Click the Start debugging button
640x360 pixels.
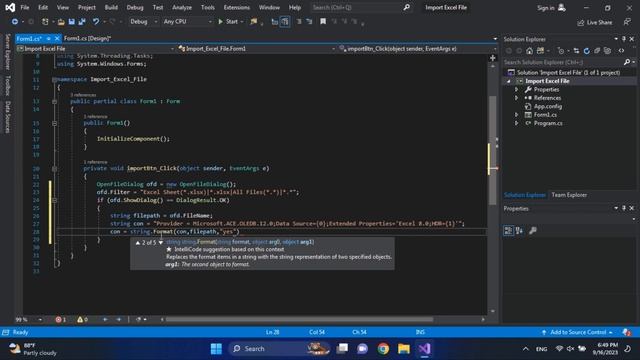pos(228,22)
